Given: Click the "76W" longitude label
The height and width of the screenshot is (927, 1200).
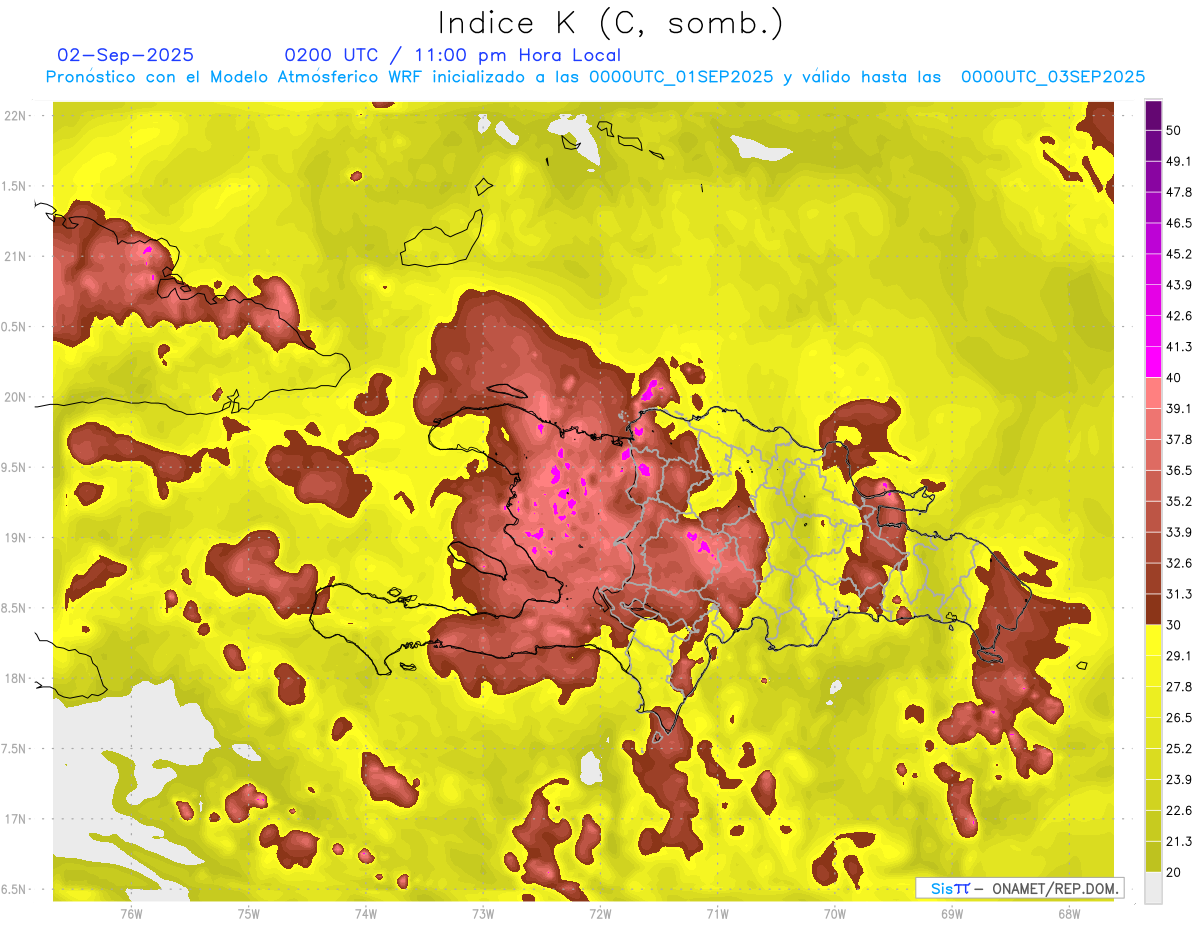Looking at the screenshot, I should [x=131, y=914].
